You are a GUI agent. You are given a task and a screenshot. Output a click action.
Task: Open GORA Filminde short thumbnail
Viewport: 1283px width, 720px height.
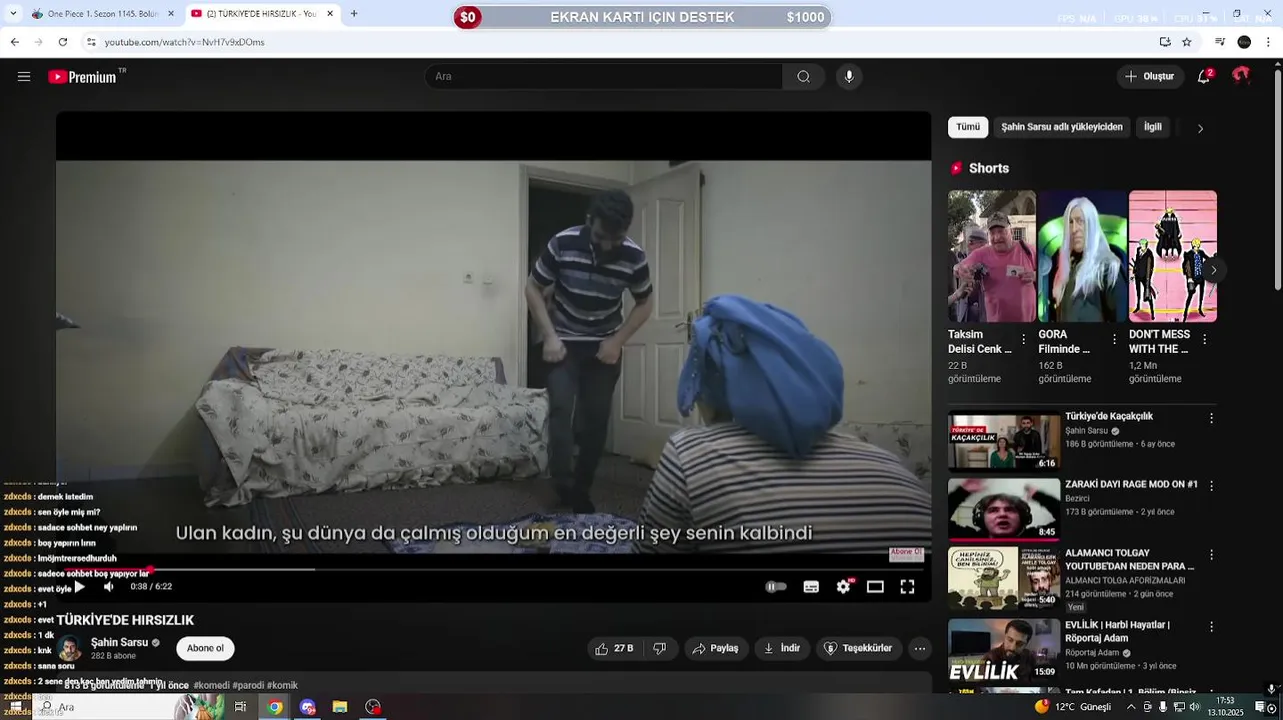click(1082, 256)
